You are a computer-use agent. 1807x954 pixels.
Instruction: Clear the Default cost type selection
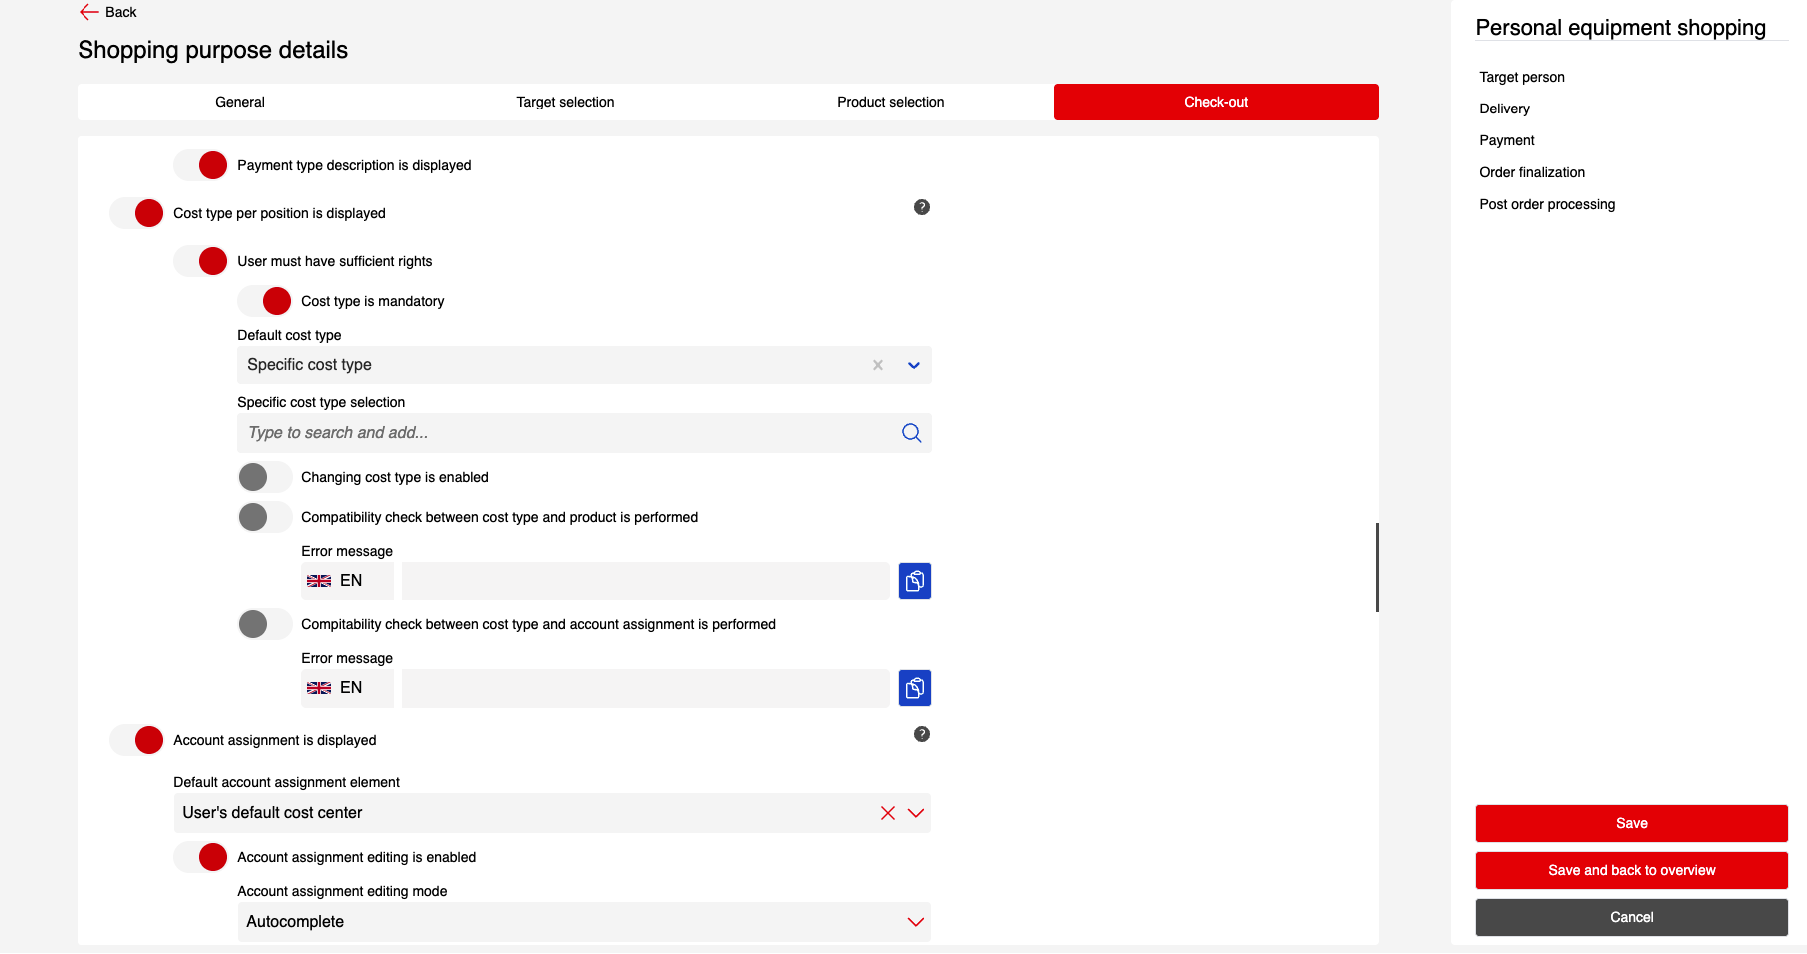[877, 365]
